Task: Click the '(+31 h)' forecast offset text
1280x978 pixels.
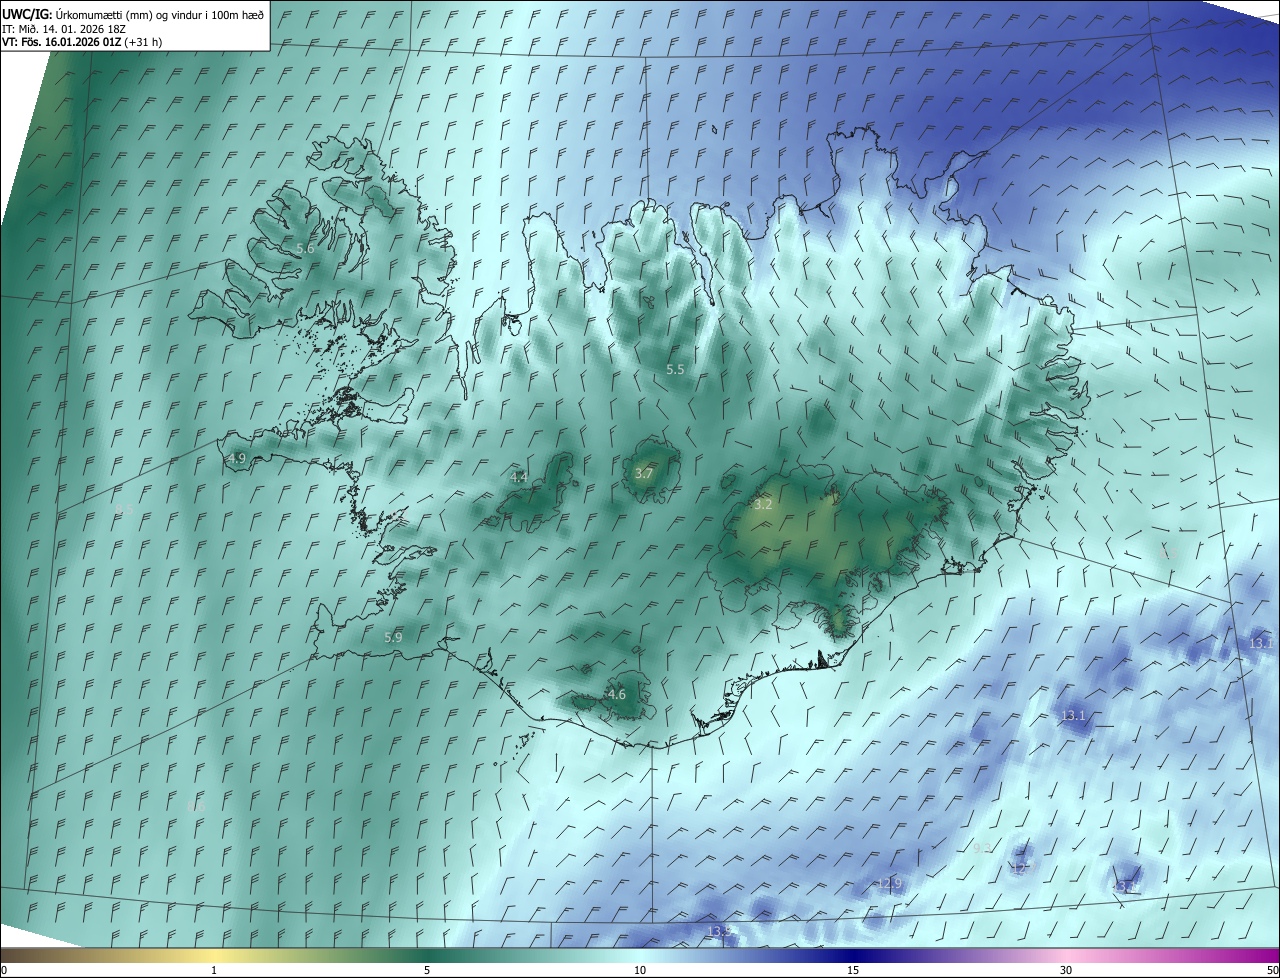Action: pos(143,42)
